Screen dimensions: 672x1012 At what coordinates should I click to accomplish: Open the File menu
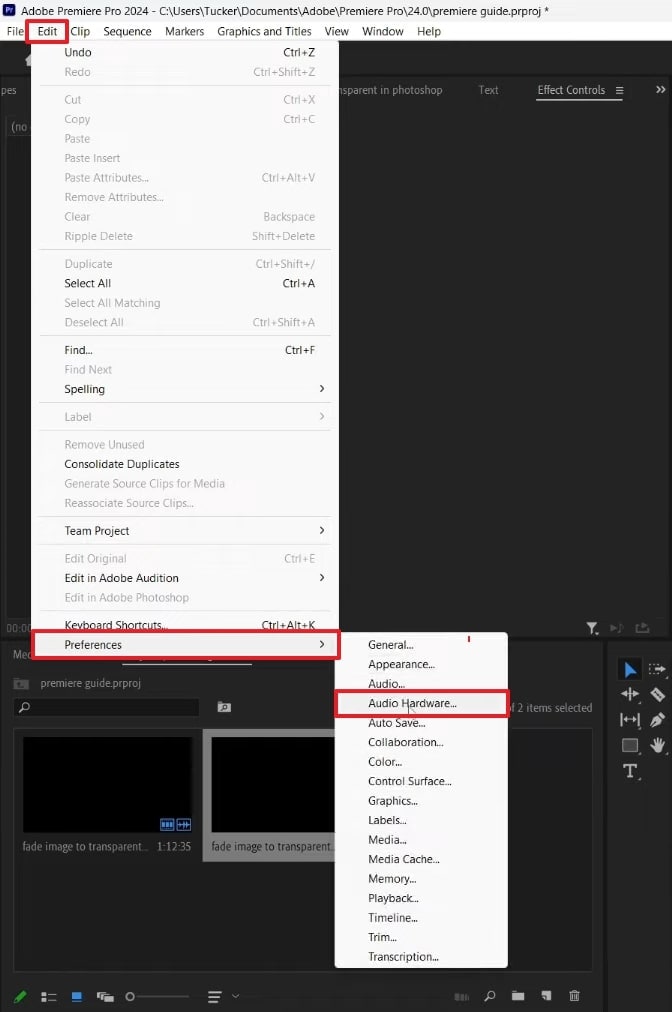click(15, 31)
